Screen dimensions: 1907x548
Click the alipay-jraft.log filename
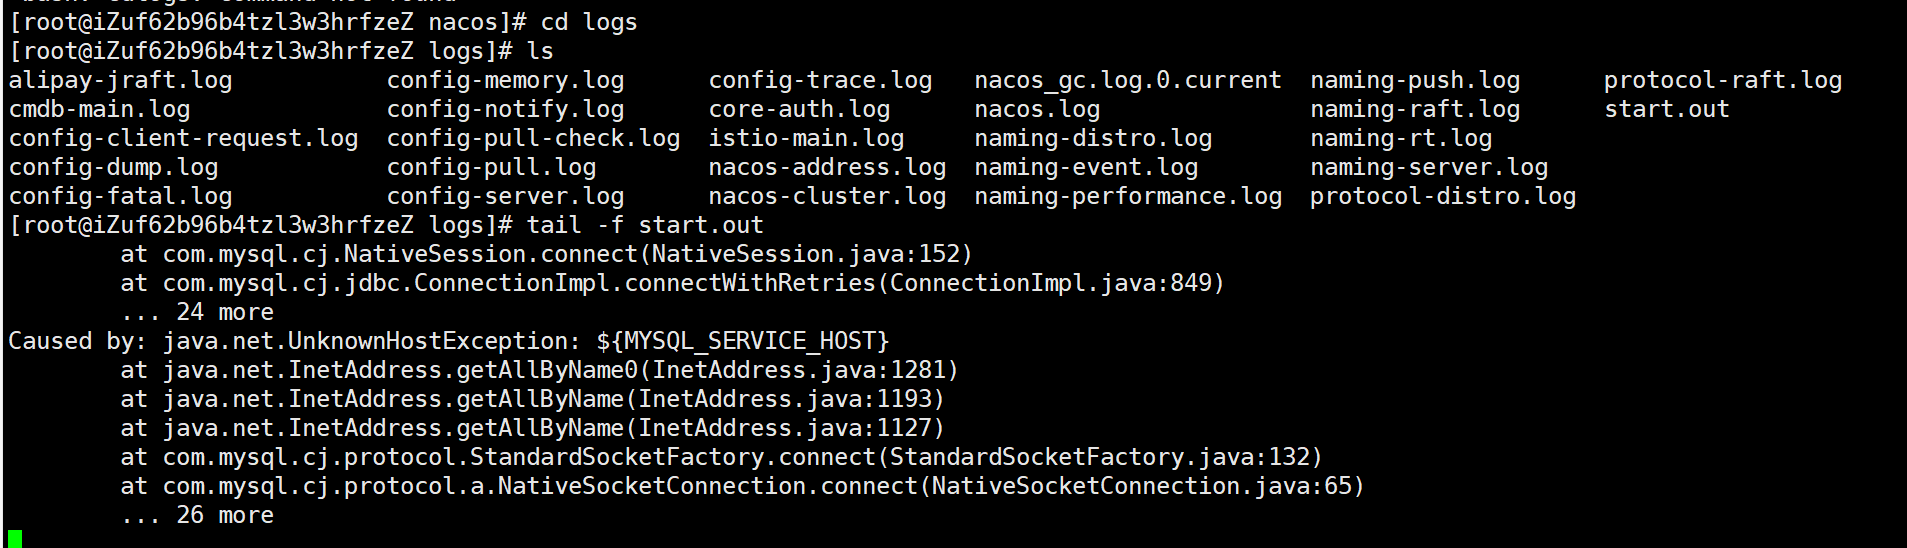click(x=121, y=80)
